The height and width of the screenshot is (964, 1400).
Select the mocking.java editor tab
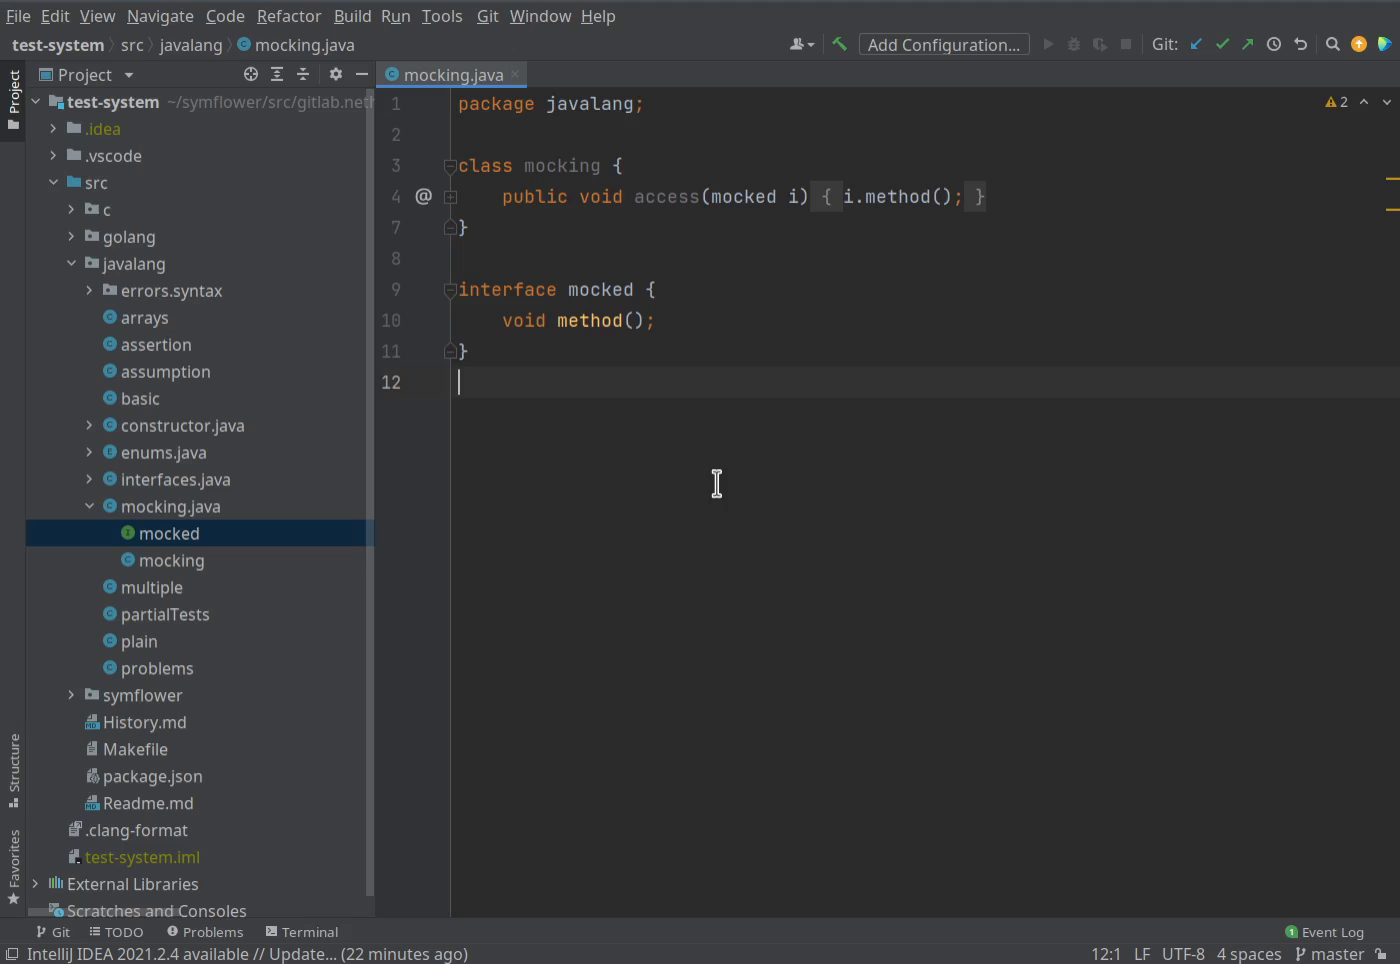[453, 75]
